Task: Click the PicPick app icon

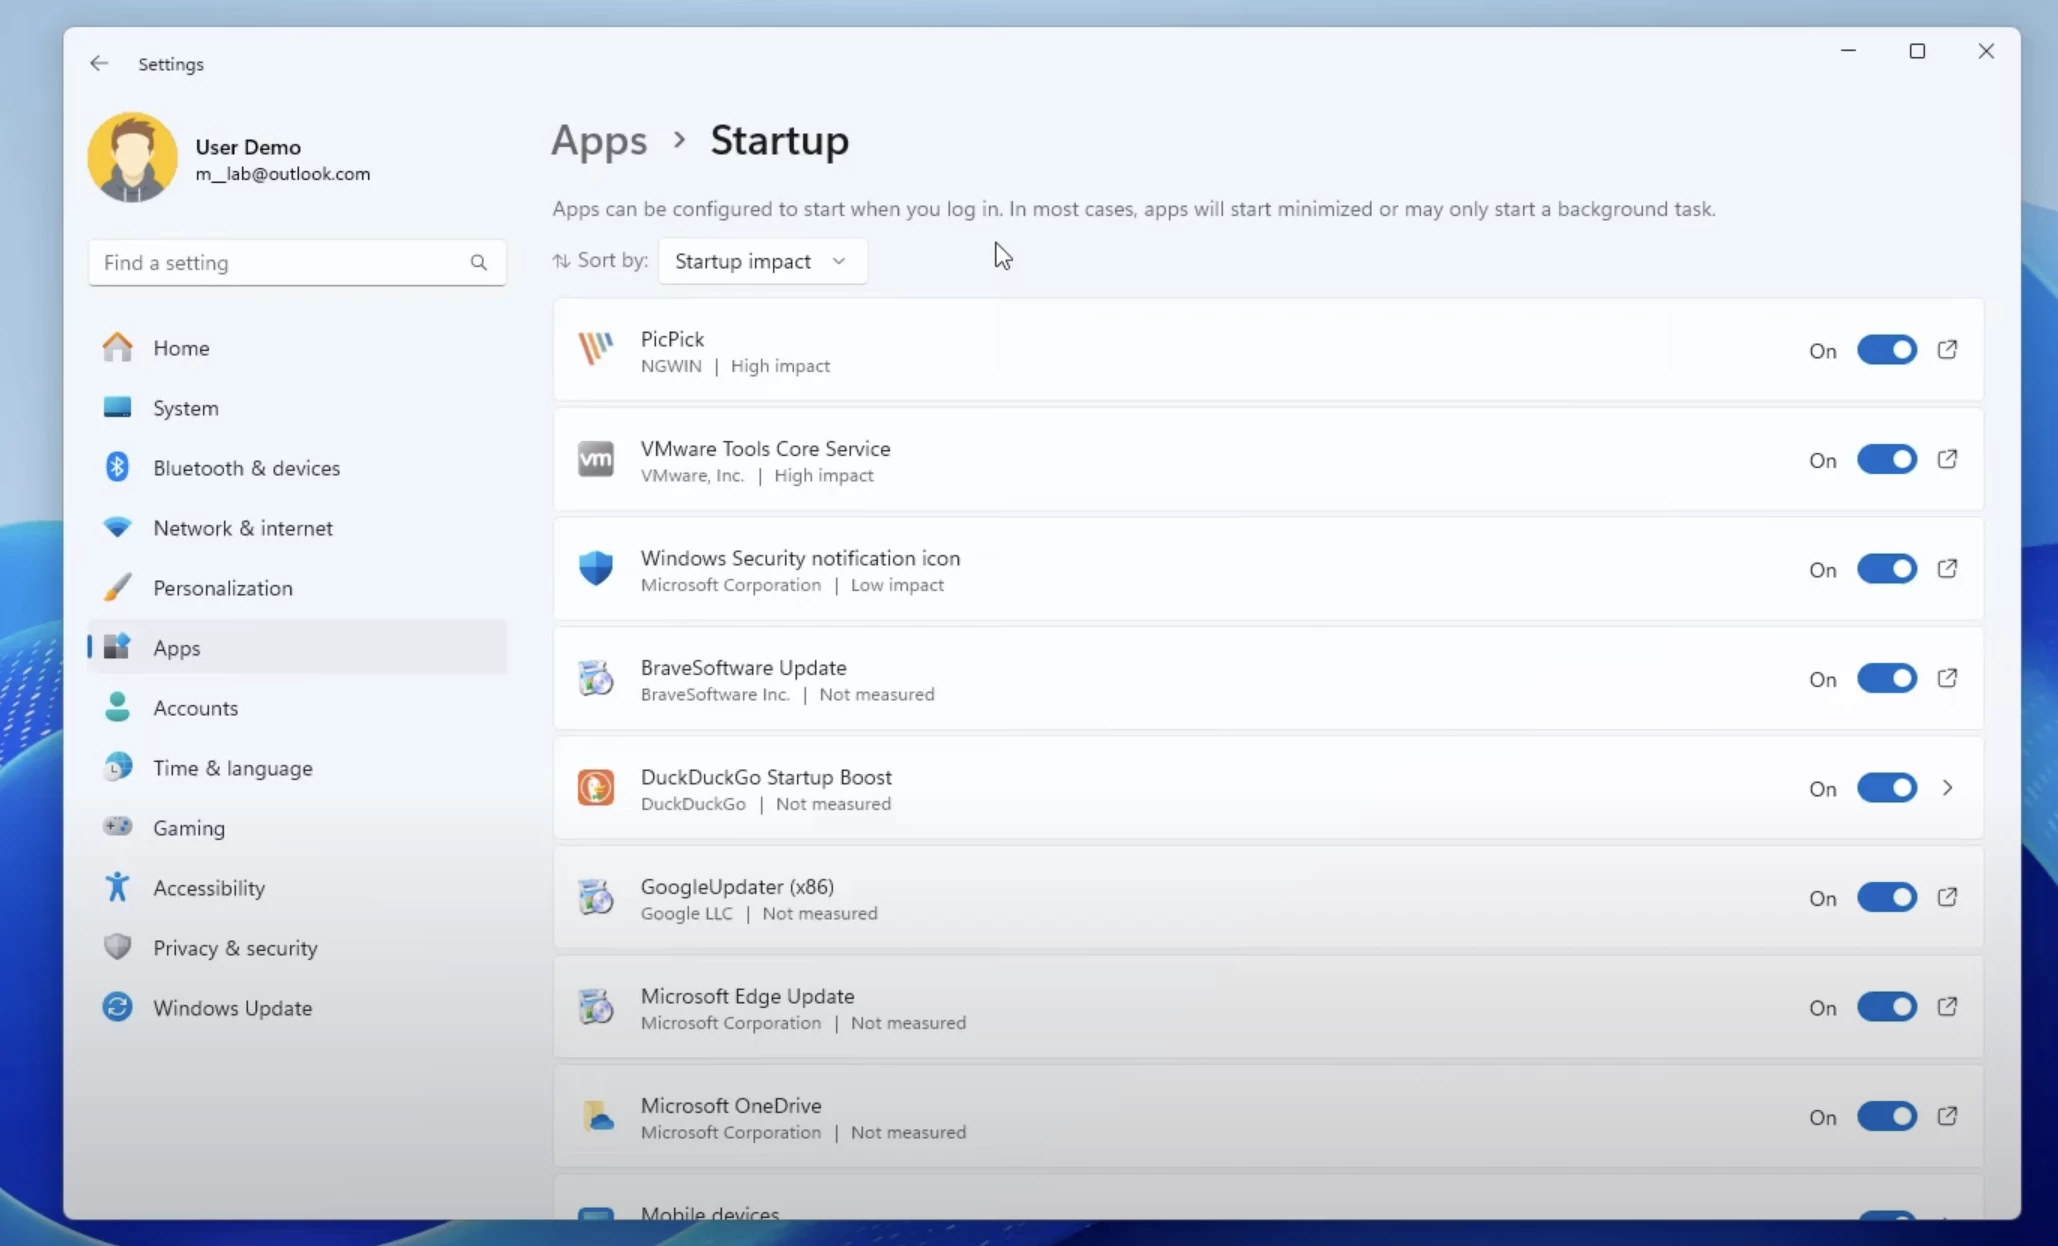Action: (x=596, y=349)
